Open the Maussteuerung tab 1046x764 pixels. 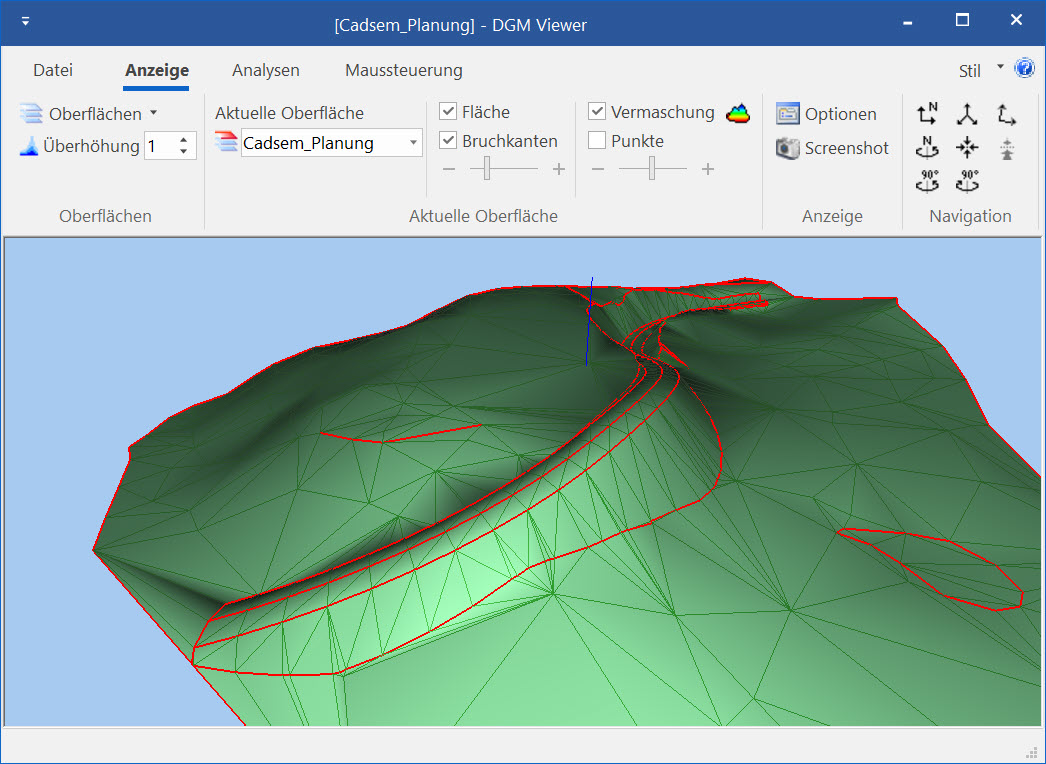pos(403,70)
